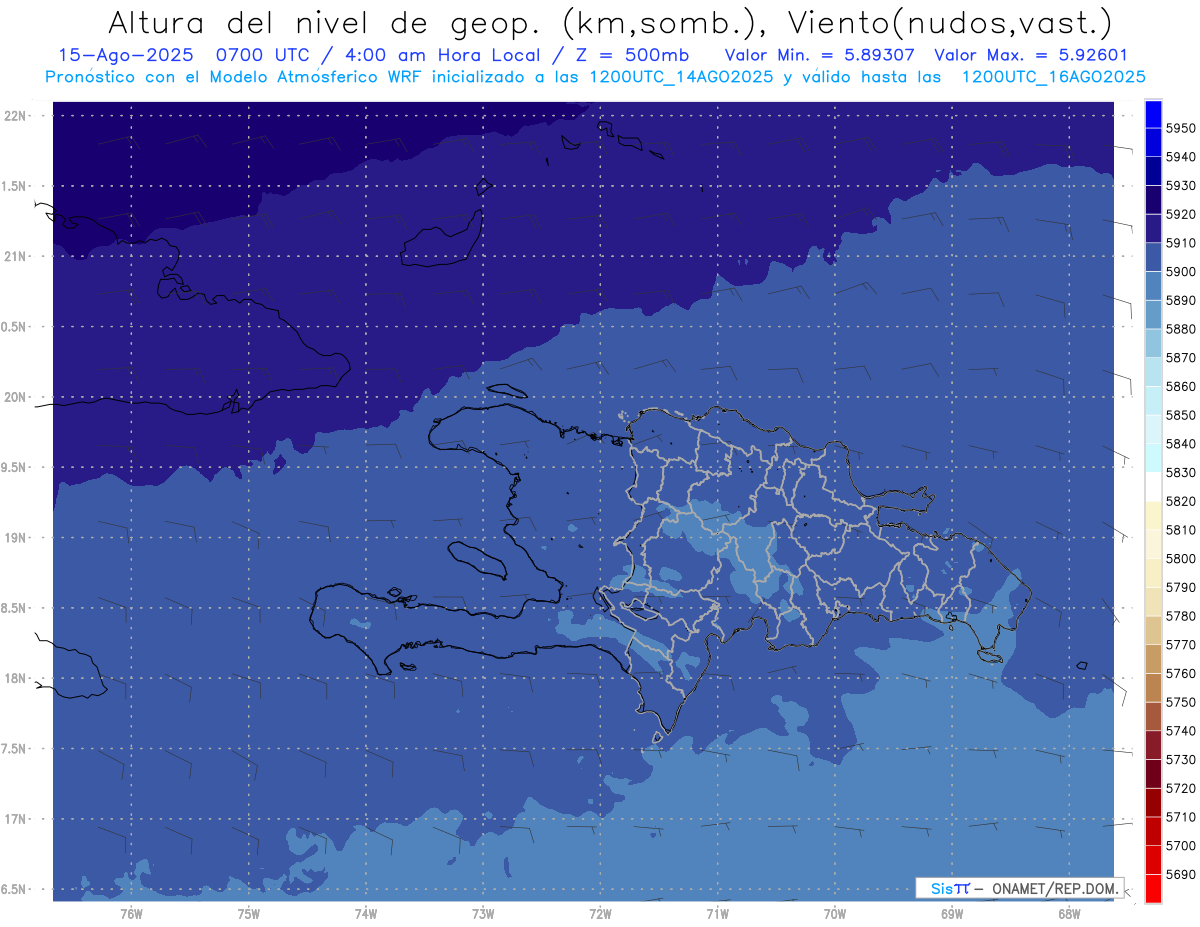Screen dimensions: 1200x927
Task: Click the '22N' latitude label
Action: (16, 115)
